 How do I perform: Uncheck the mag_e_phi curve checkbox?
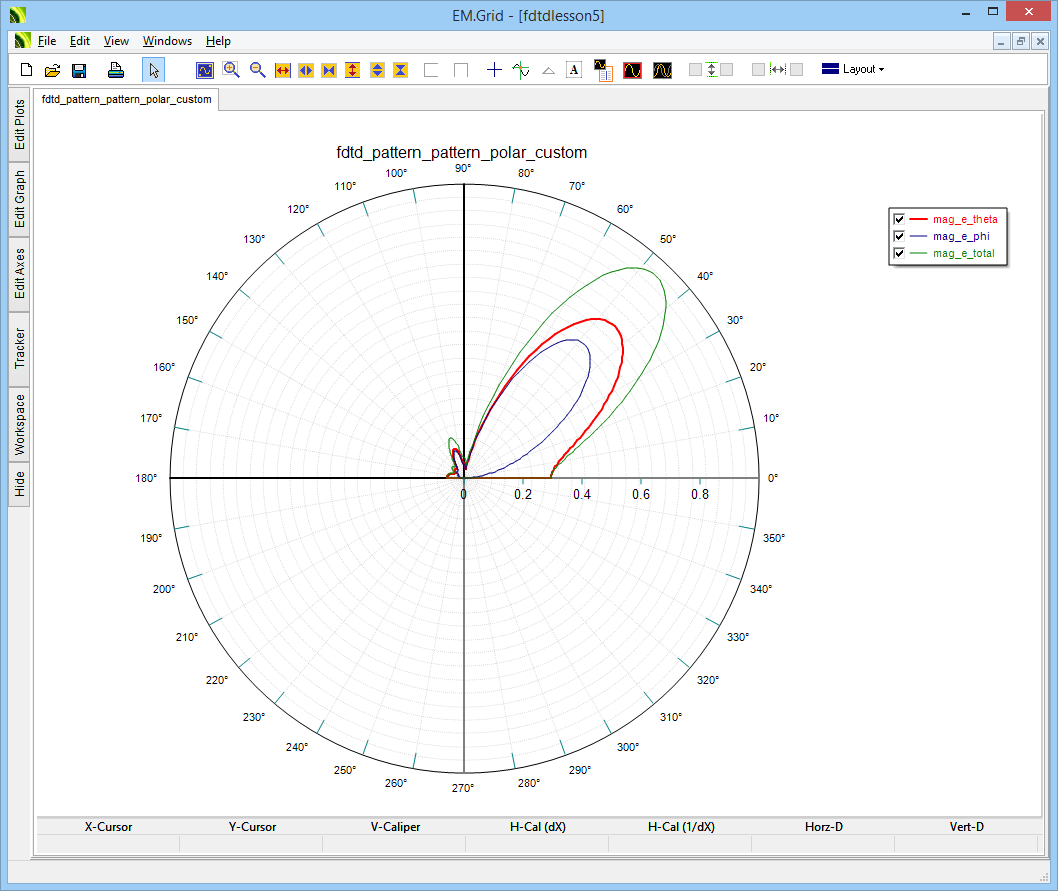pyautogui.click(x=899, y=236)
